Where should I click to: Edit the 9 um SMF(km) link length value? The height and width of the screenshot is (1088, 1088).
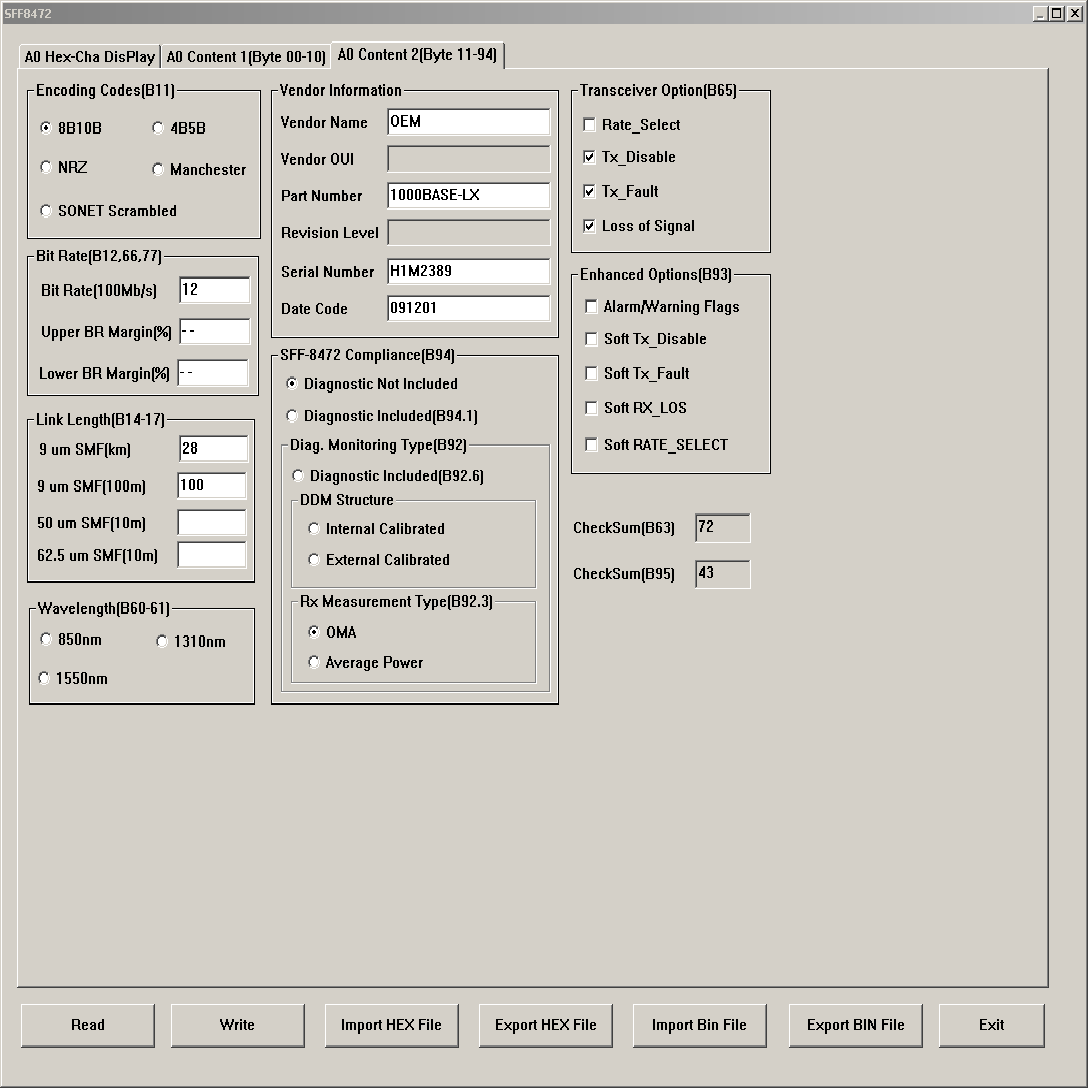click(212, 448)
